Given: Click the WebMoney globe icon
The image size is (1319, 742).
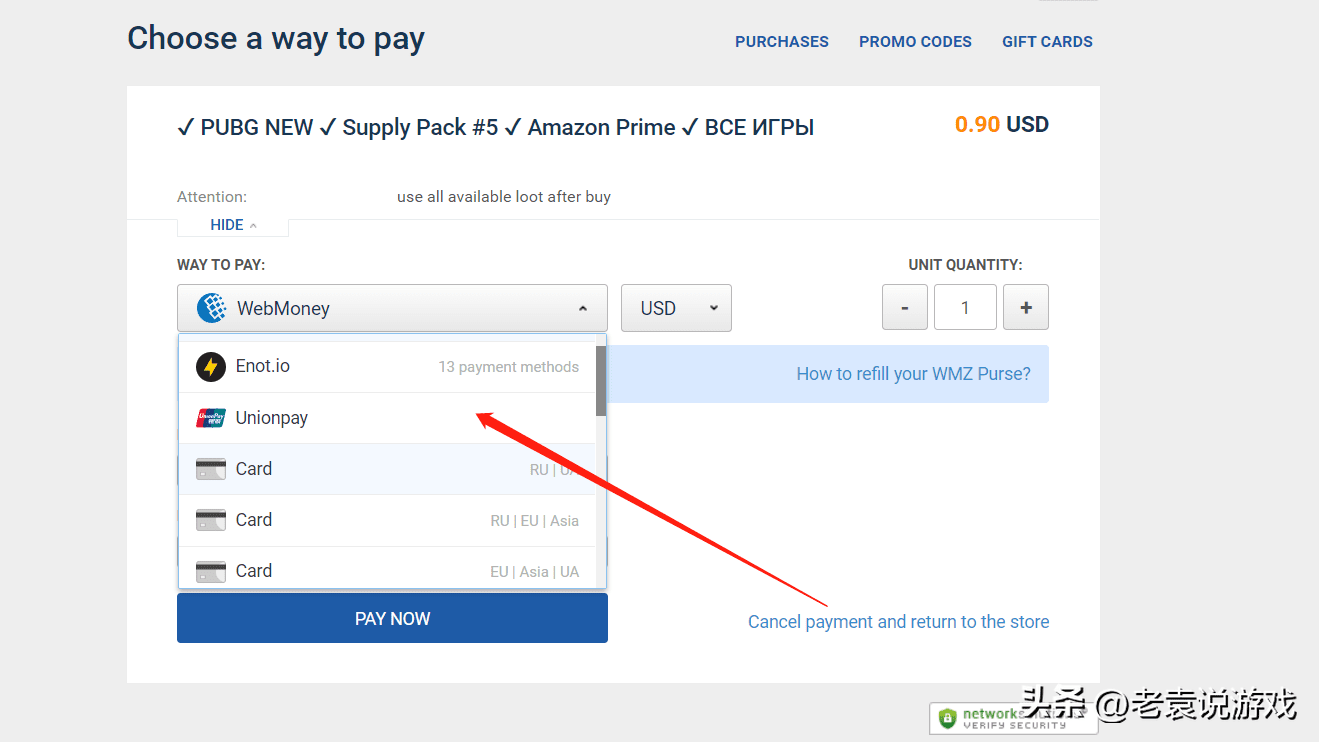Looking at the screenshot, I should click(x=212, y=308).
